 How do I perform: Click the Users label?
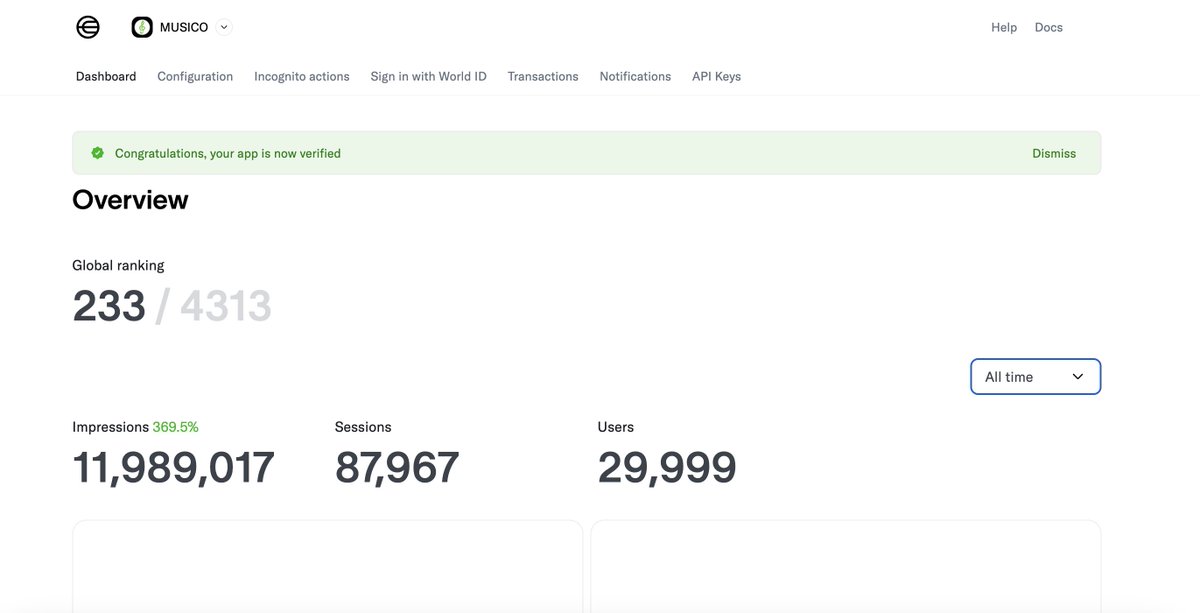pyautogui.click(x=616, y=427)
